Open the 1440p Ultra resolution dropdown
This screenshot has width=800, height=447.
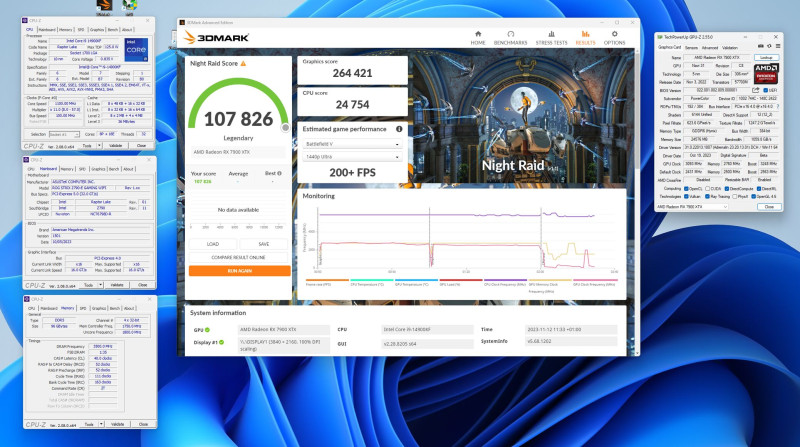[x=352, y=157]
